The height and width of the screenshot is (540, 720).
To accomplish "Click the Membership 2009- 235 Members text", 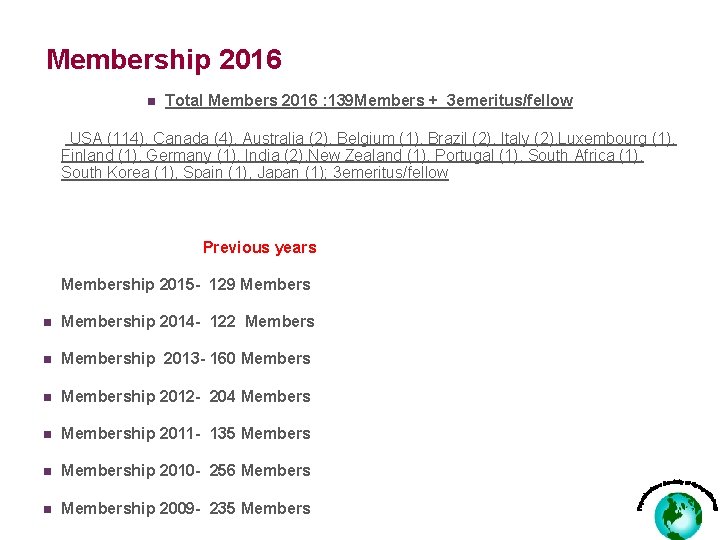I will (x=186, y=508).
